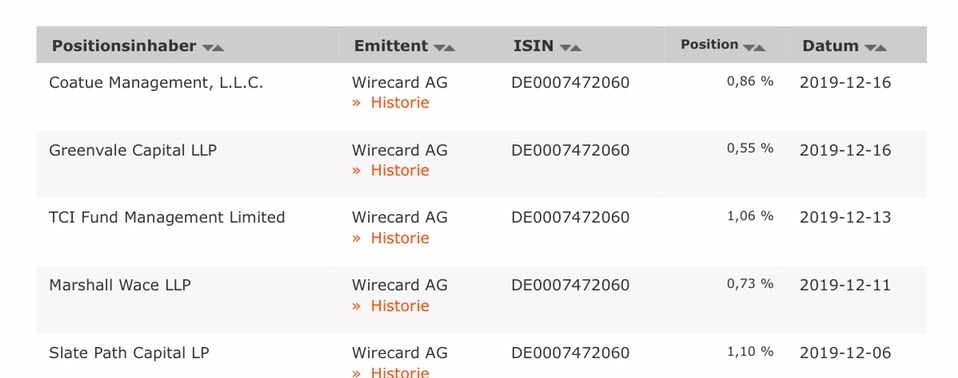Open Historie link for Greenvale Capital
The image size is (958, 378).
[x=391, y=170]
